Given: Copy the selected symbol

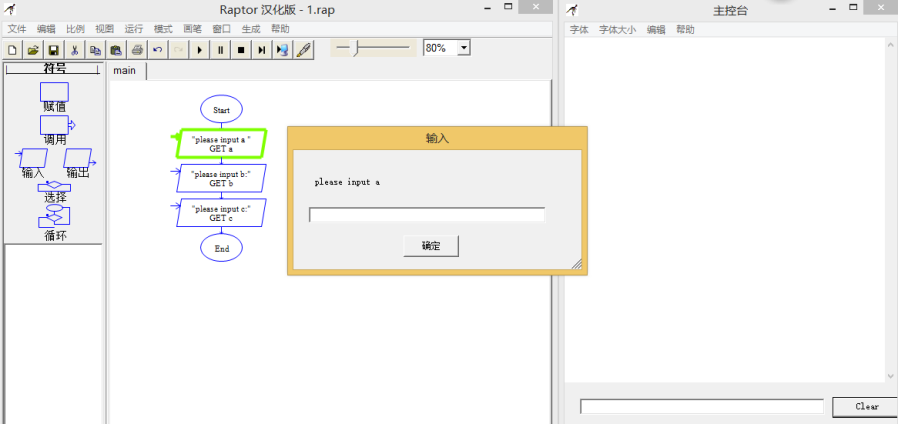Looking at the screenshot, I should click(x=95, y=50).
